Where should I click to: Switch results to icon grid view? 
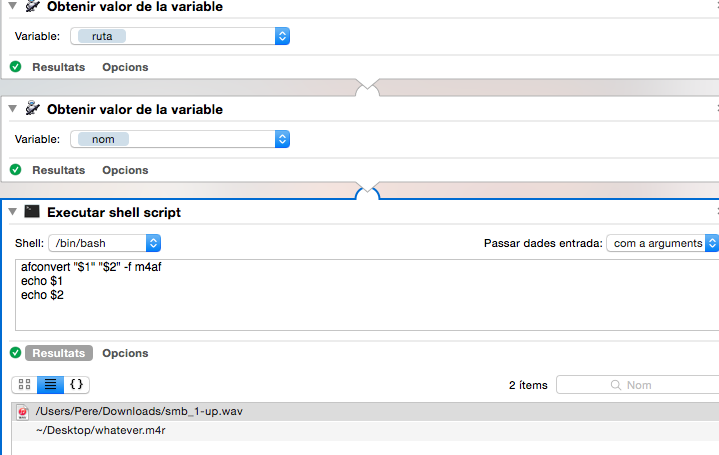pos(25,384)
